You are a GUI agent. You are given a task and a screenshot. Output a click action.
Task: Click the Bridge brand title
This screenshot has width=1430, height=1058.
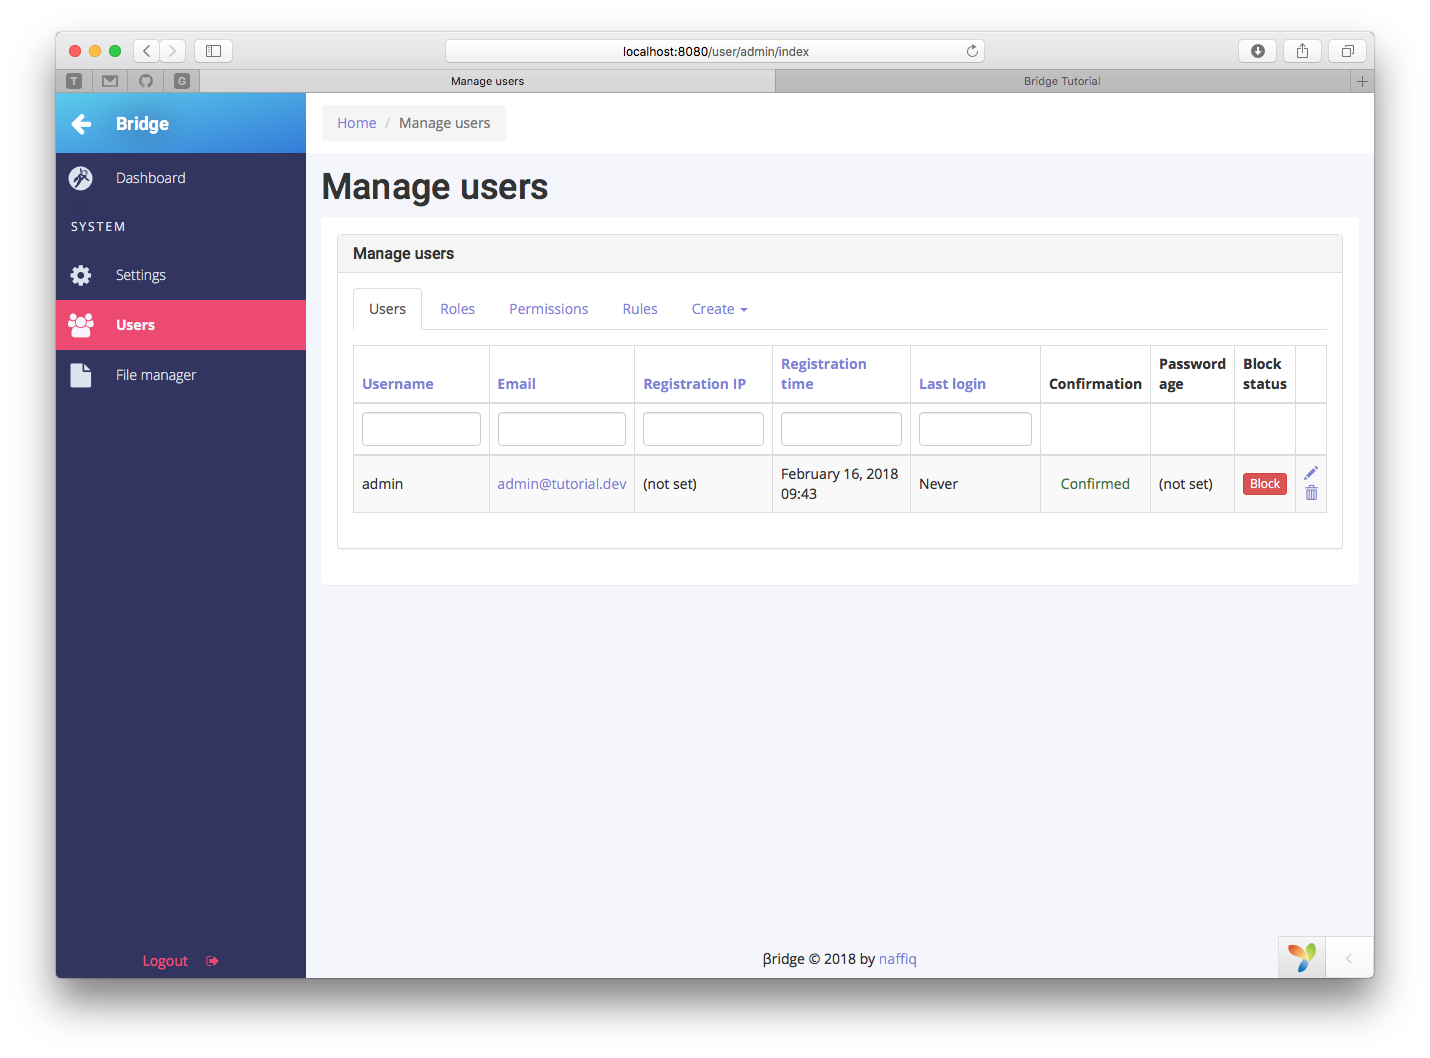coord(142,124)
